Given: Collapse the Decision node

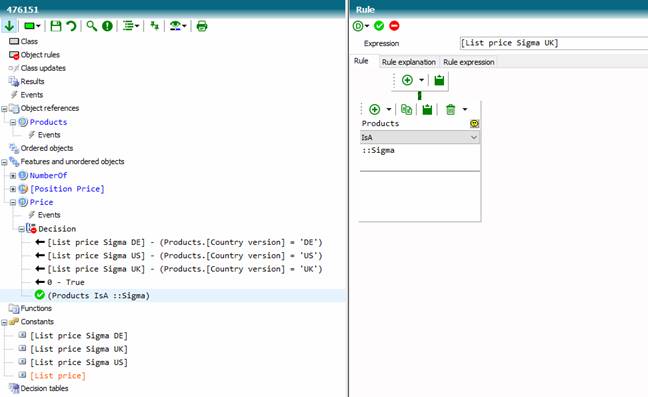Looking at the screenshot, I should tap(21, 229).
